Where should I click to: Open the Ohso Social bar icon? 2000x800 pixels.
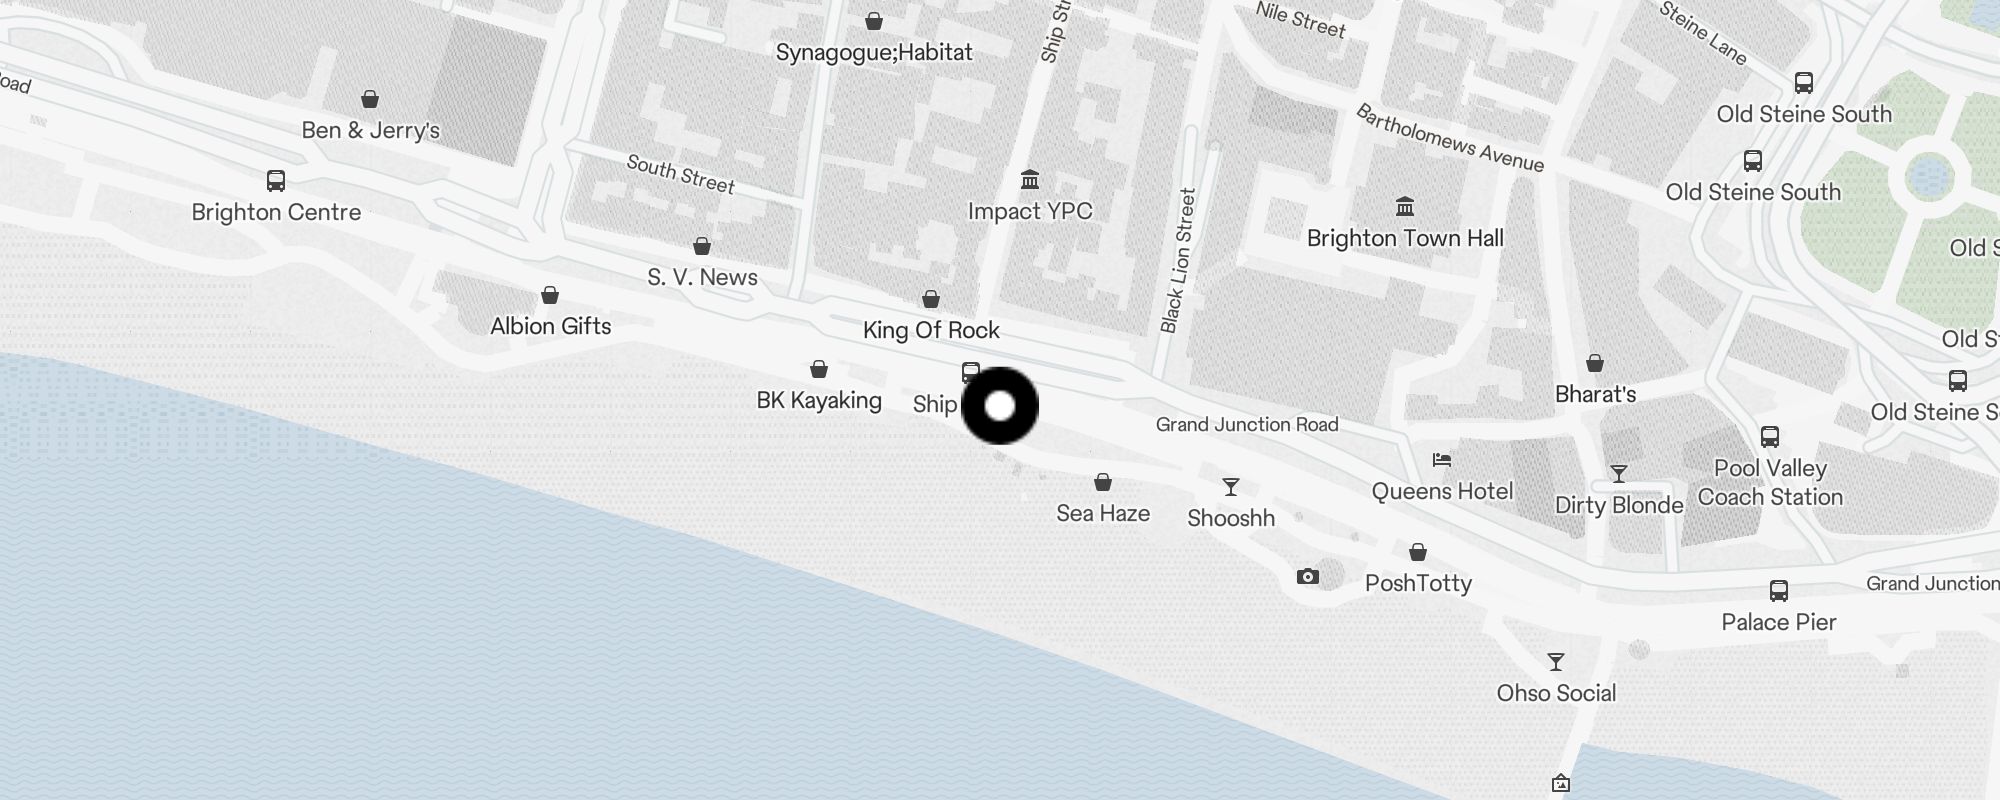(x=1556, y=662)
